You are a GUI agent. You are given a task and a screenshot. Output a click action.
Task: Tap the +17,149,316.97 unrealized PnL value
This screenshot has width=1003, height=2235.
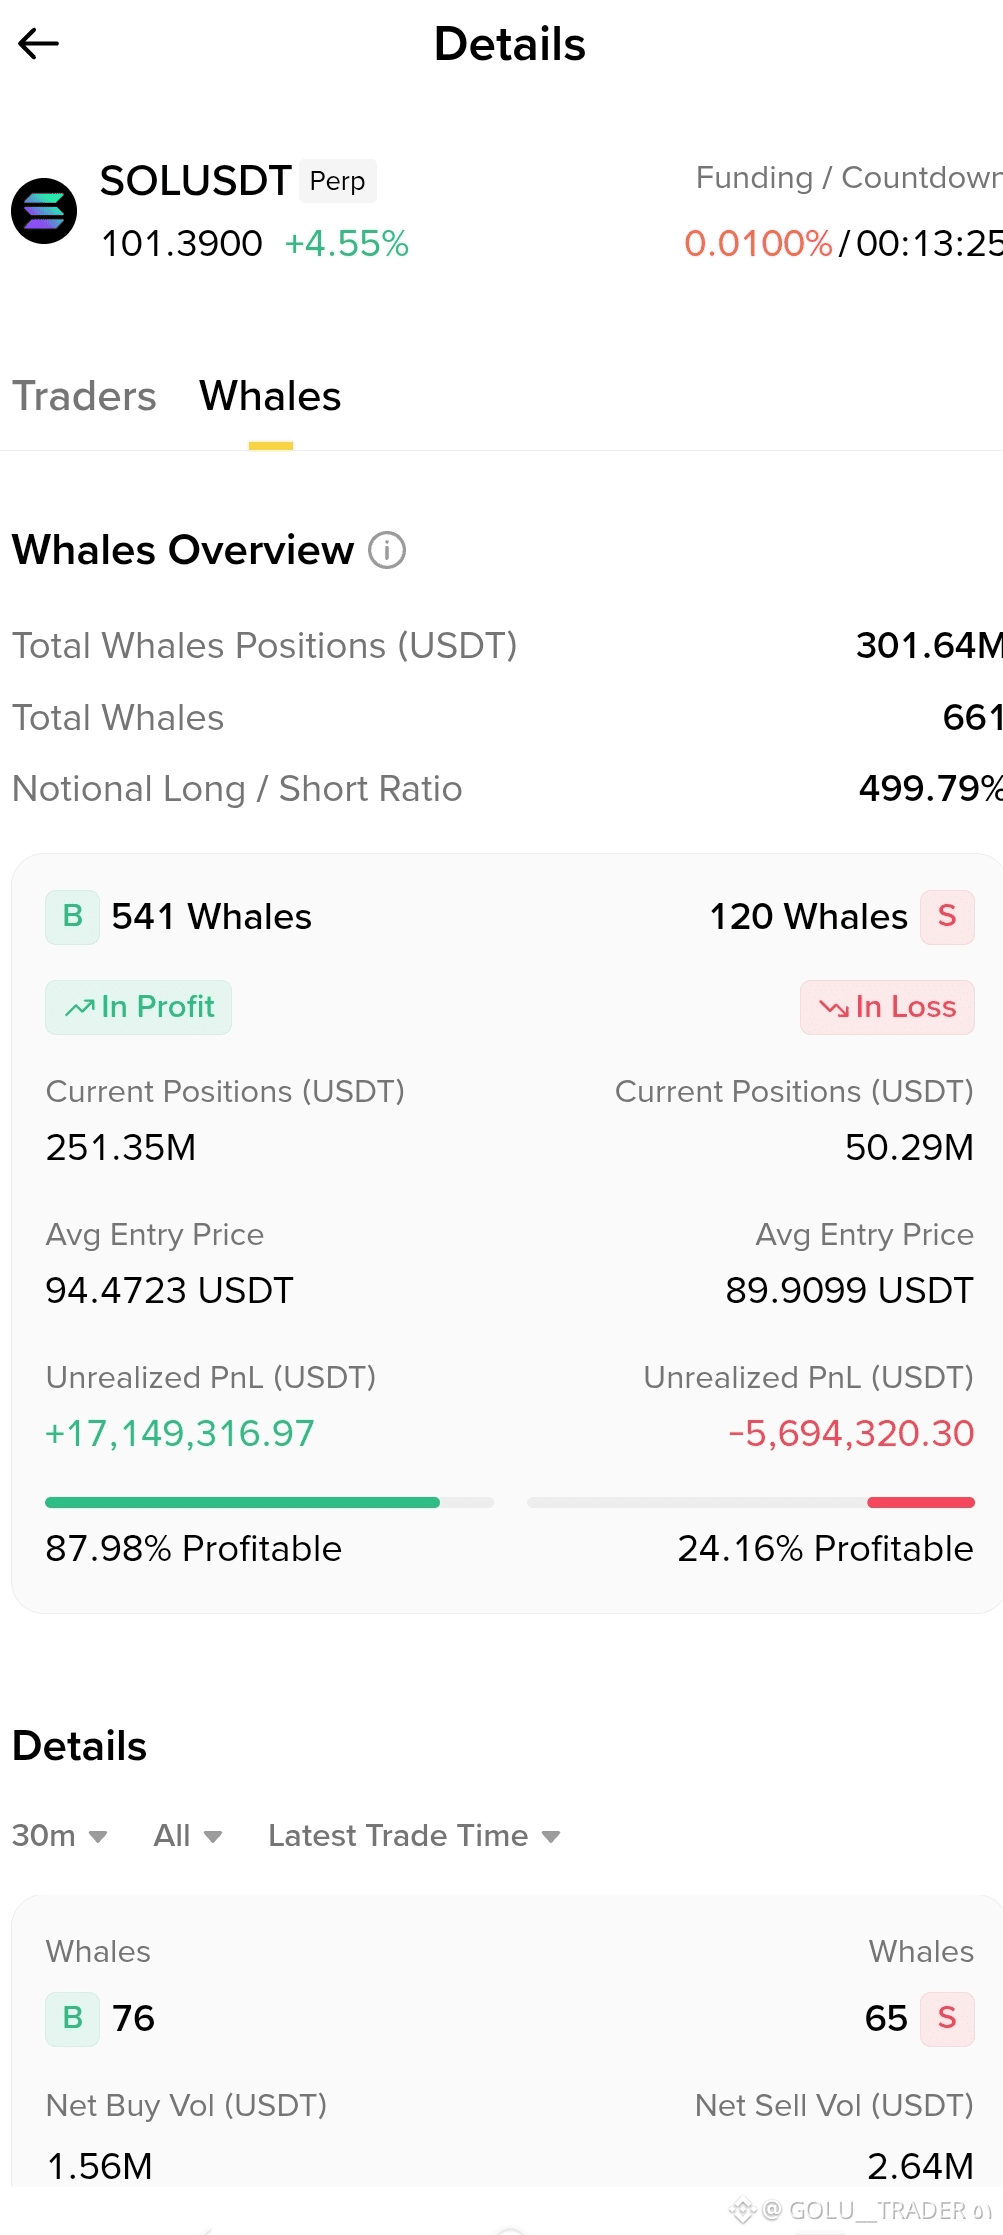(x=180, y=1433)
